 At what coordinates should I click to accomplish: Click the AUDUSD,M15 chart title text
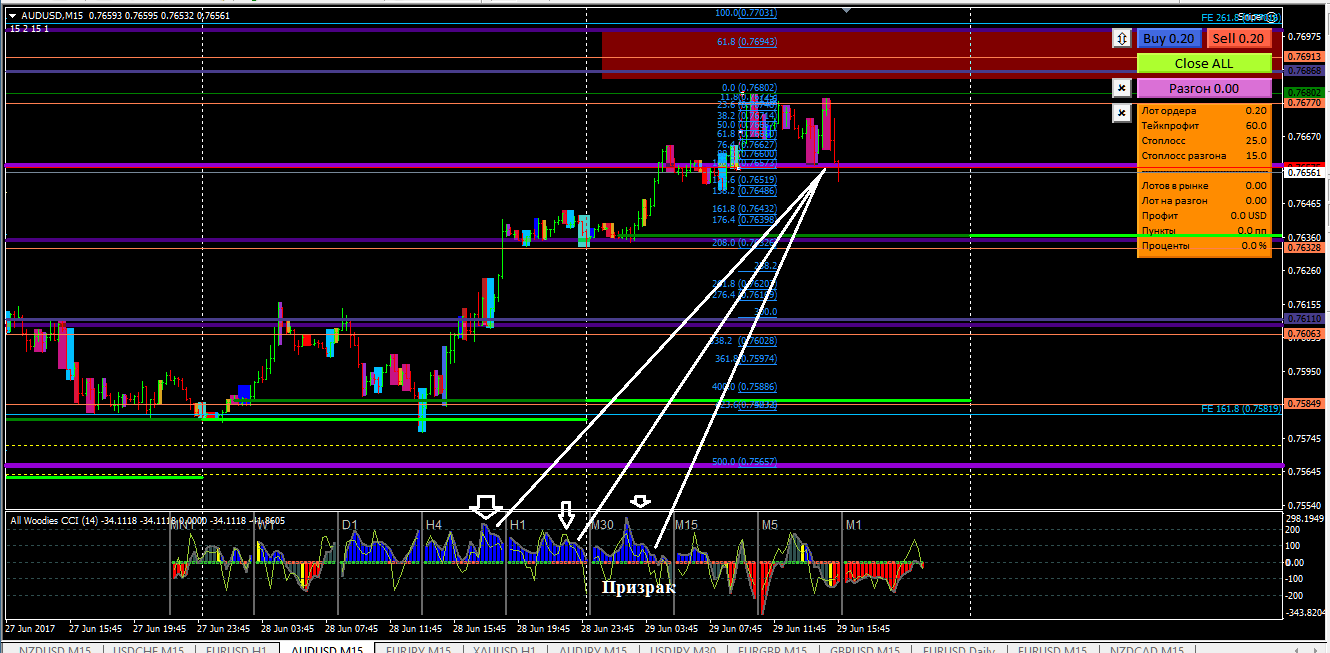[x=52, y=16]
